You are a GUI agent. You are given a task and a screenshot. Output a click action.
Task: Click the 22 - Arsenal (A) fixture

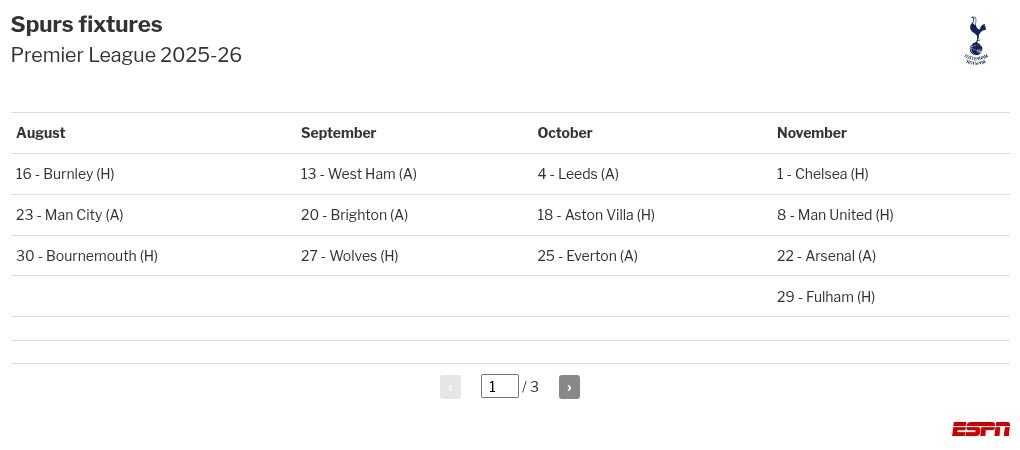point(826,256)
